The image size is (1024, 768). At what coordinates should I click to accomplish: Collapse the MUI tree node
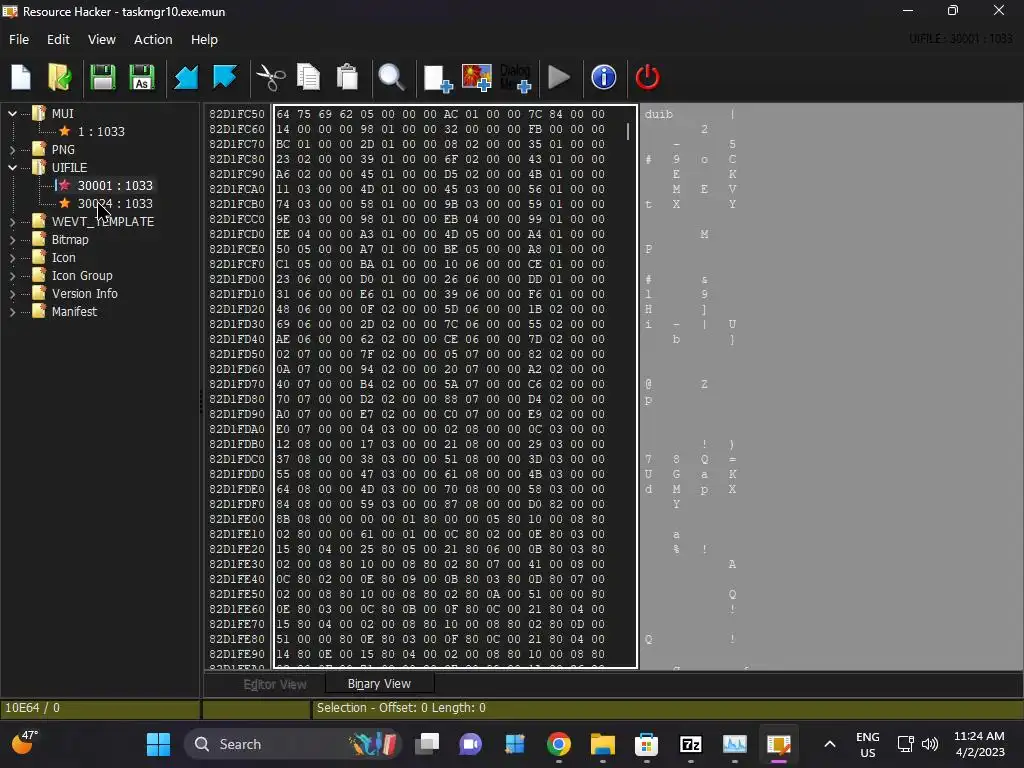coord(12,114)
